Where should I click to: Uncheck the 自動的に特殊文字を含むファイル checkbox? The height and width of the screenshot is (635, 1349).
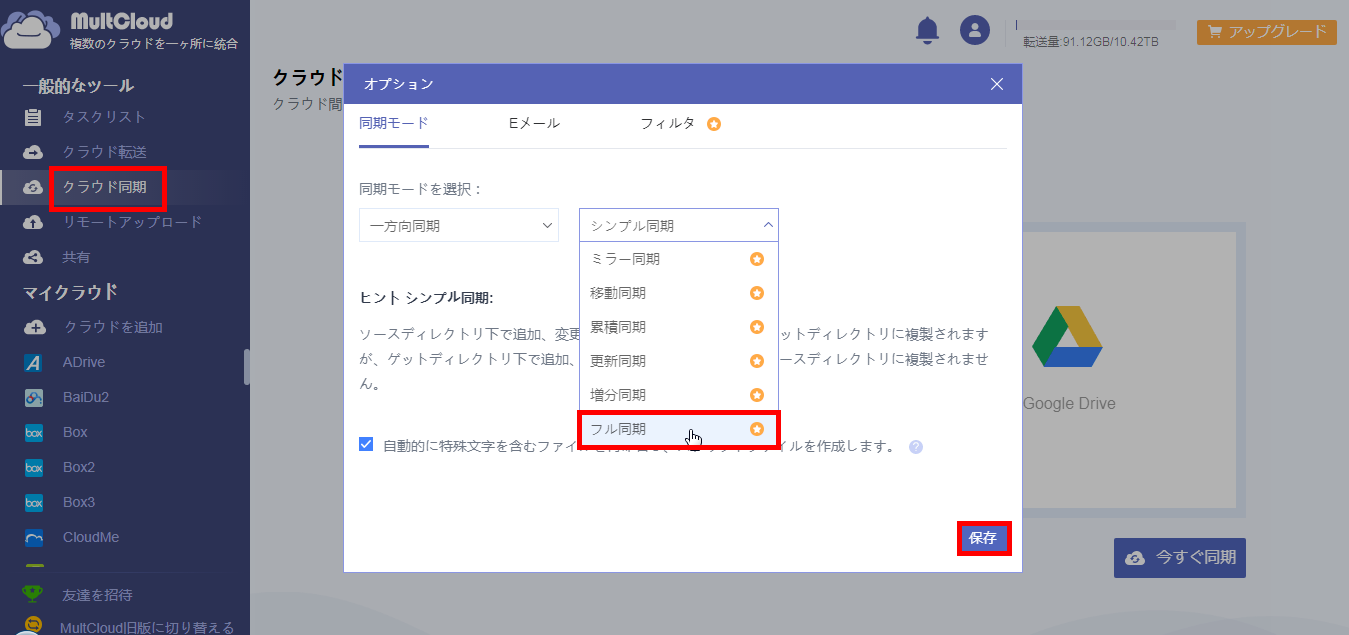click(366, 444)
